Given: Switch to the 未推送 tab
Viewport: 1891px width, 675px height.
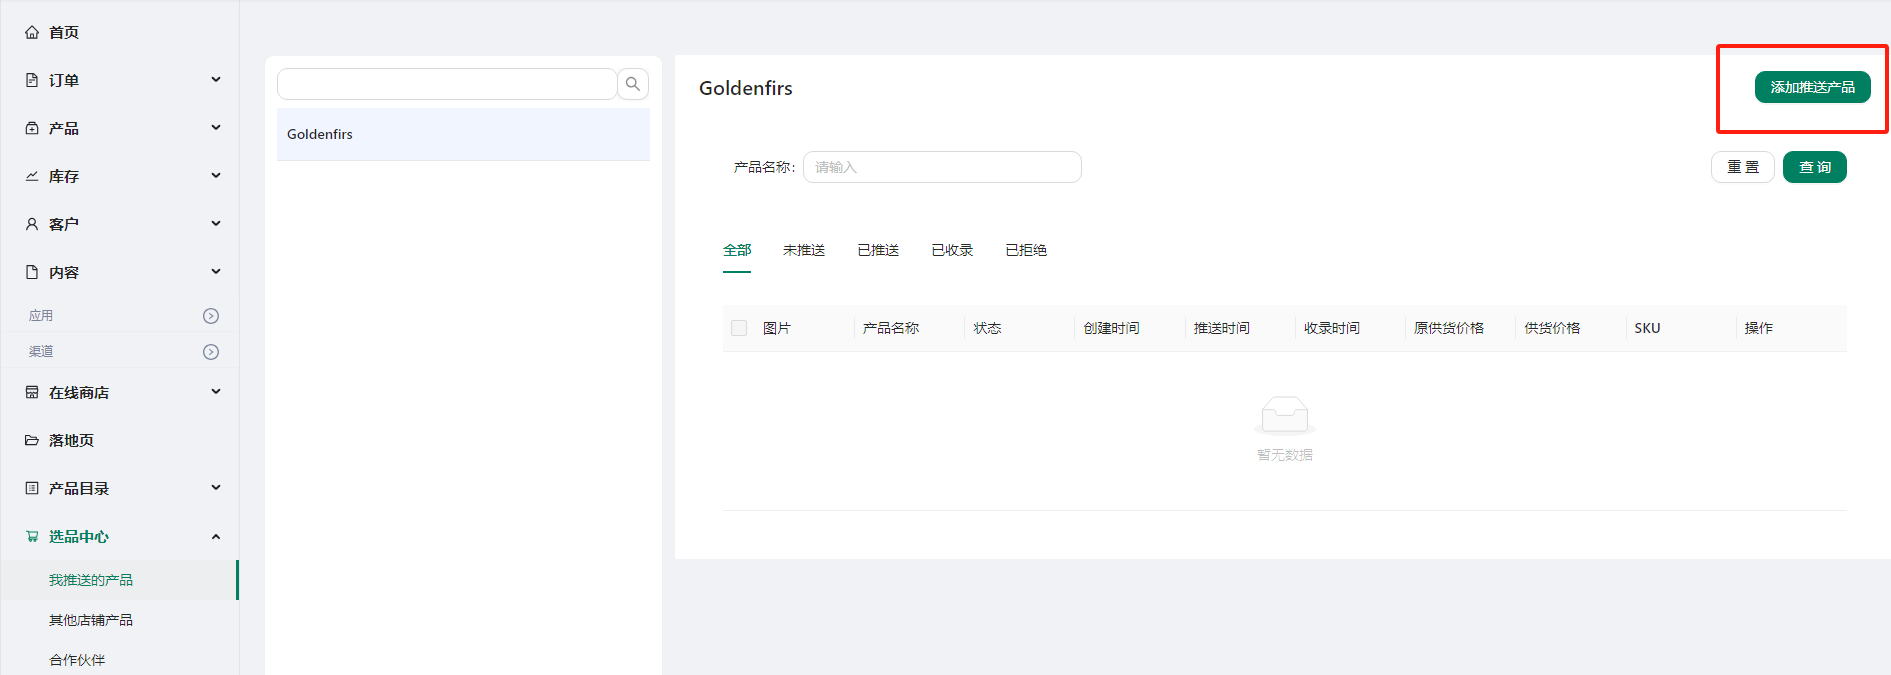Looking at the screenshot, I should pyautogui.click(x=804, y=250).
